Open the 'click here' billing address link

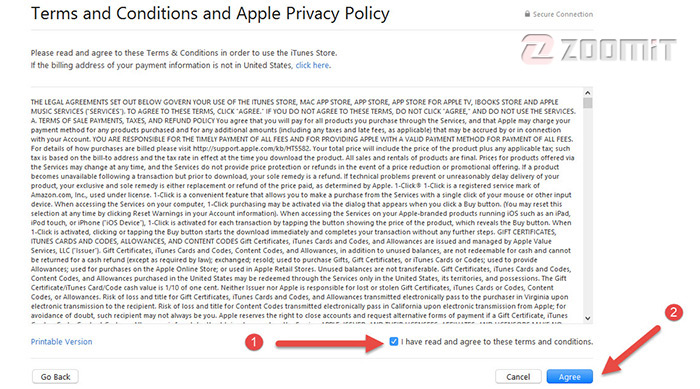click(312, 65)
